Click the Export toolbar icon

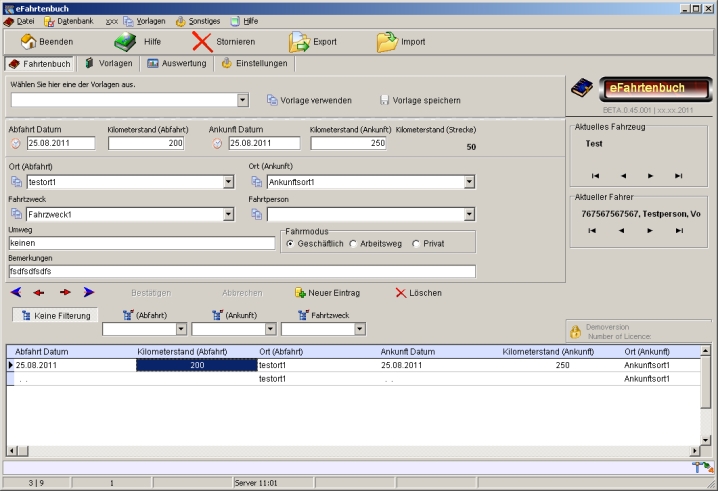[299, 42]
